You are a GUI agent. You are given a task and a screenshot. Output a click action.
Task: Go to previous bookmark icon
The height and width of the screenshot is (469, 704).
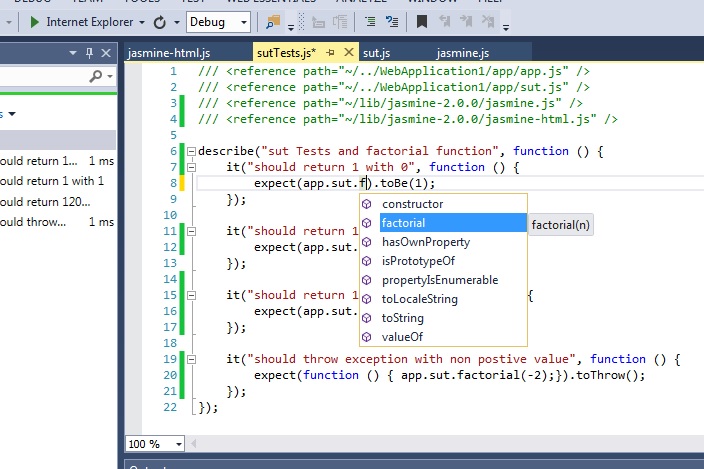(444, 22)
